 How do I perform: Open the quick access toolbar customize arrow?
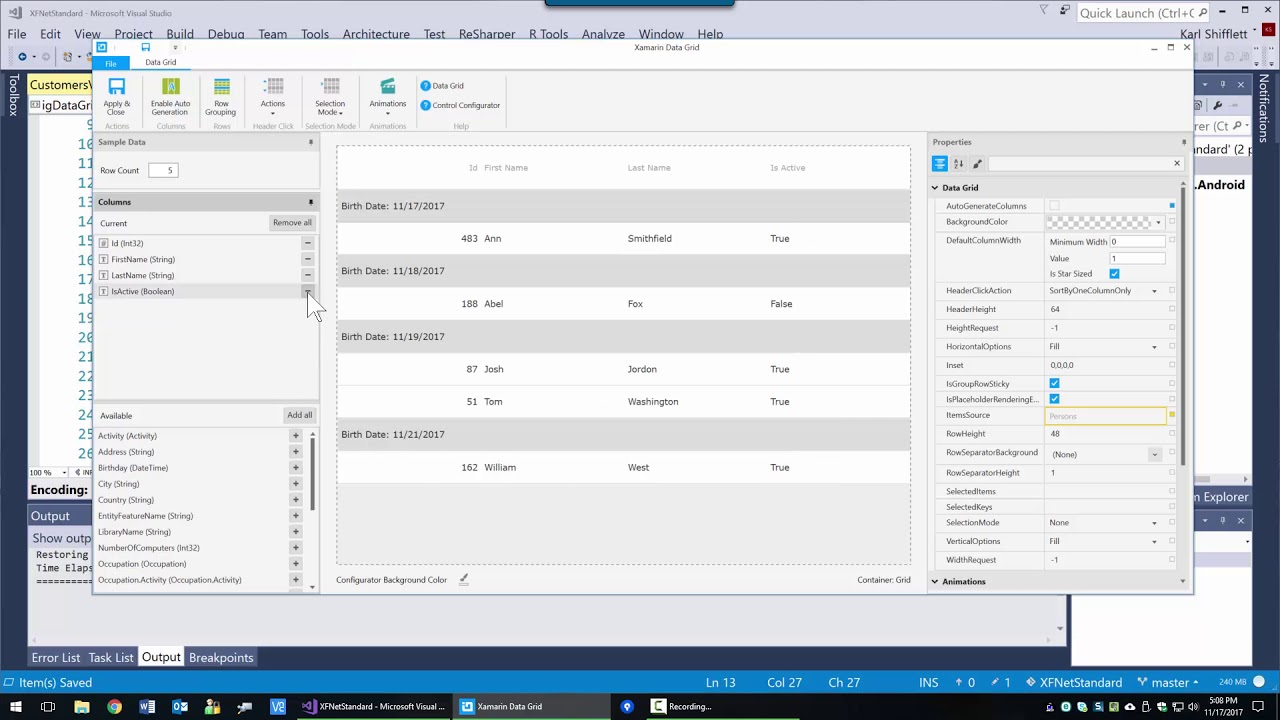pyautogui.click(x=175, y=48)
